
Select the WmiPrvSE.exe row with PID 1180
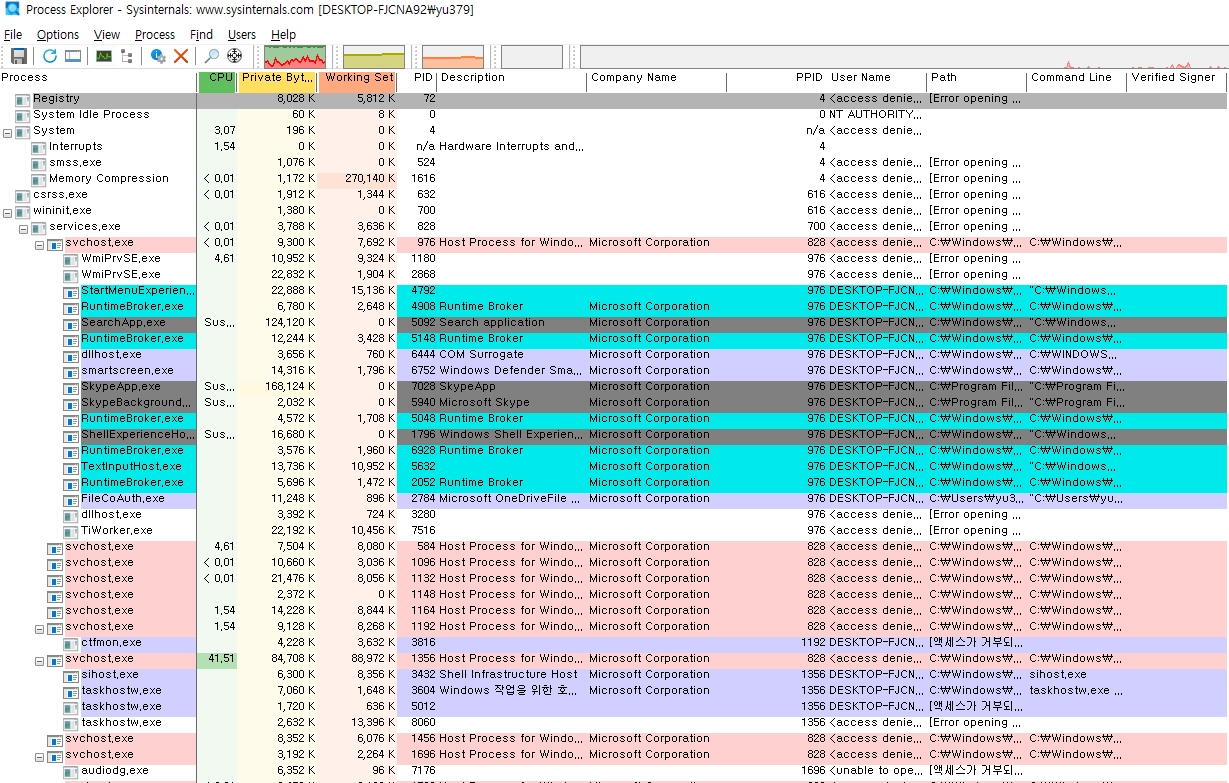point(613,259)
